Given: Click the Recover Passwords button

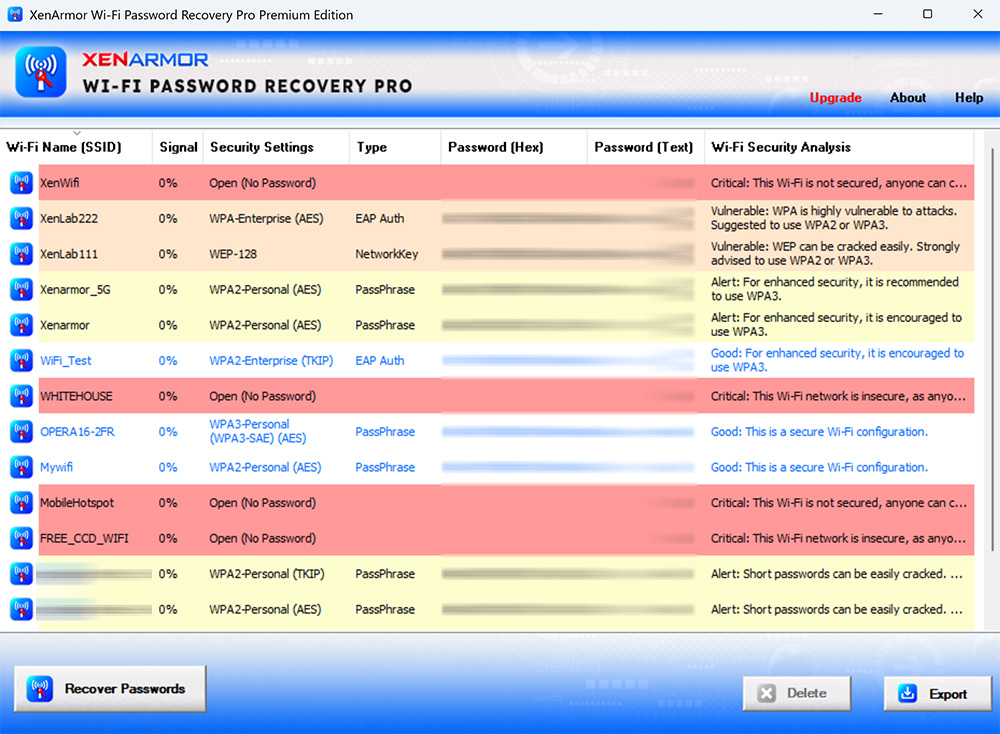Looking at the screenshot, I should point(110,689).
